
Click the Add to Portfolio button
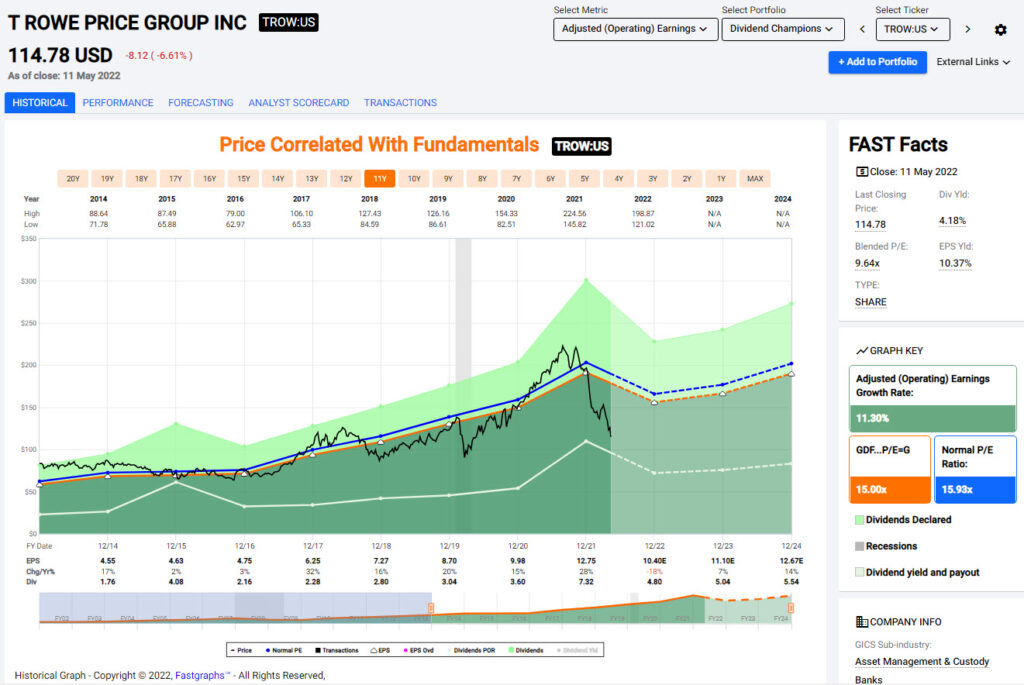pyautogui.click(x=877, y=62)
